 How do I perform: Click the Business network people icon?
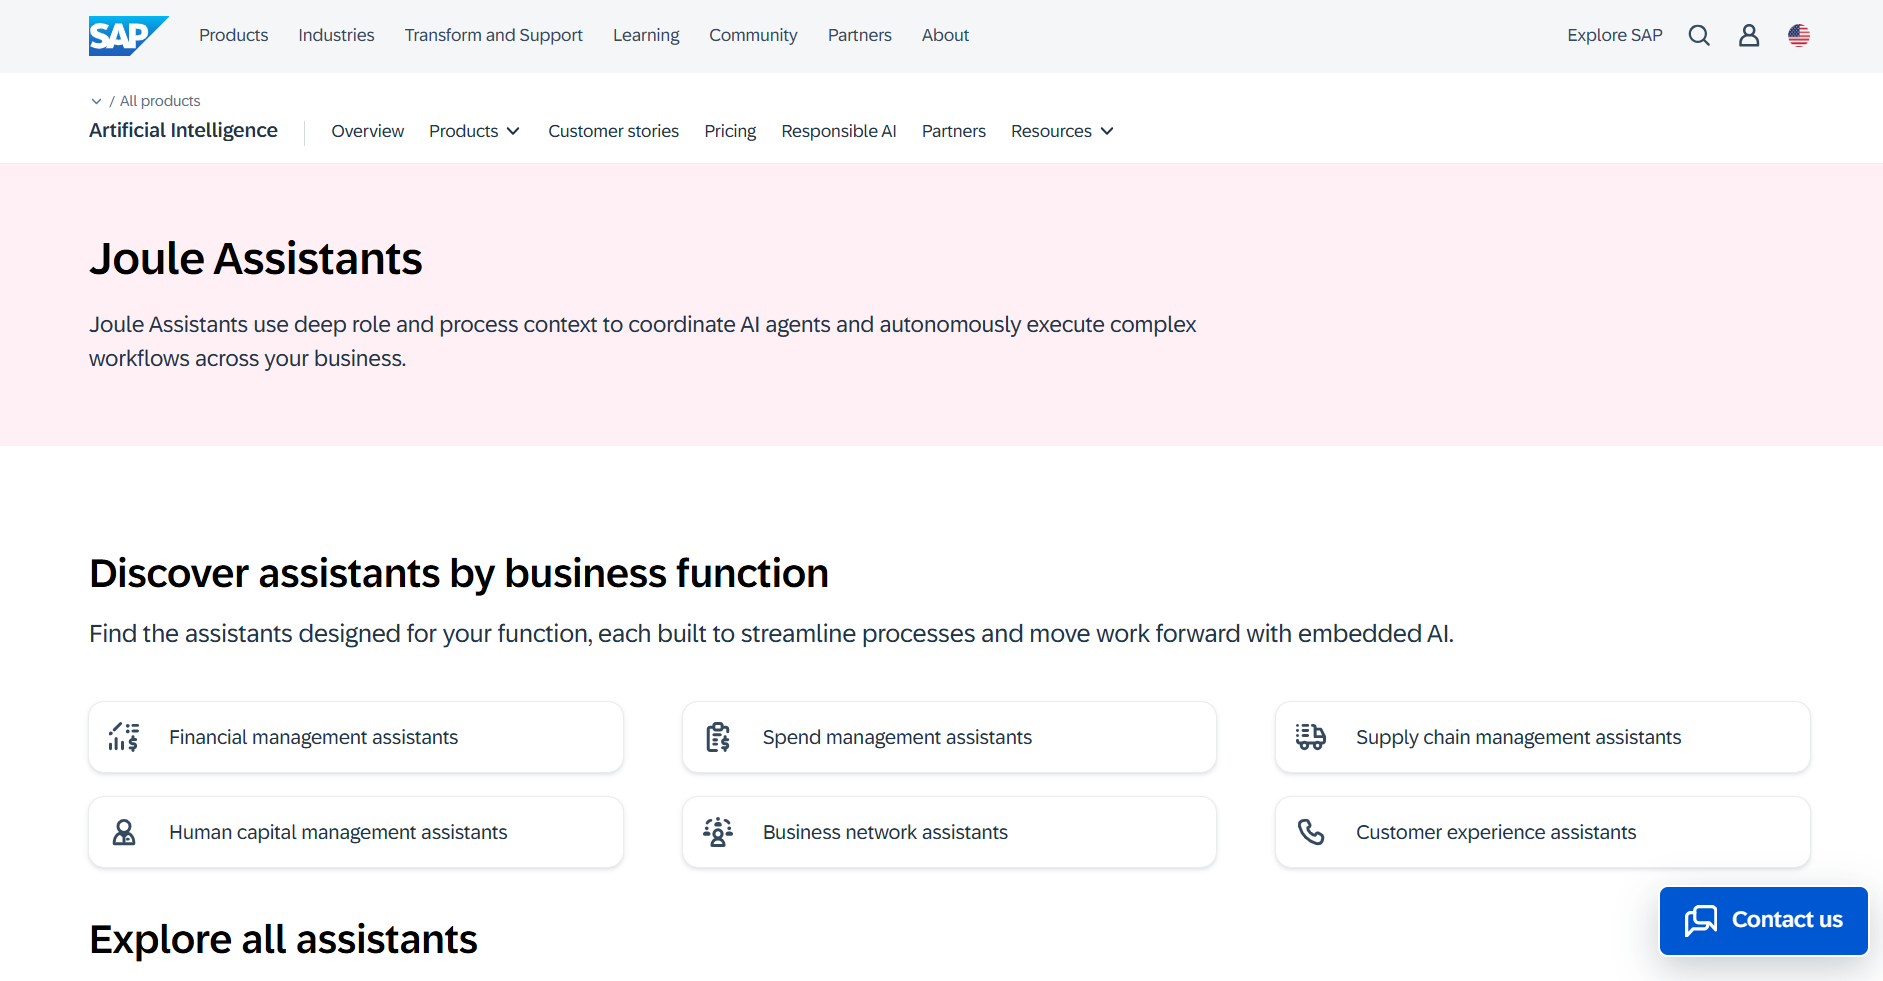point(718,832)
